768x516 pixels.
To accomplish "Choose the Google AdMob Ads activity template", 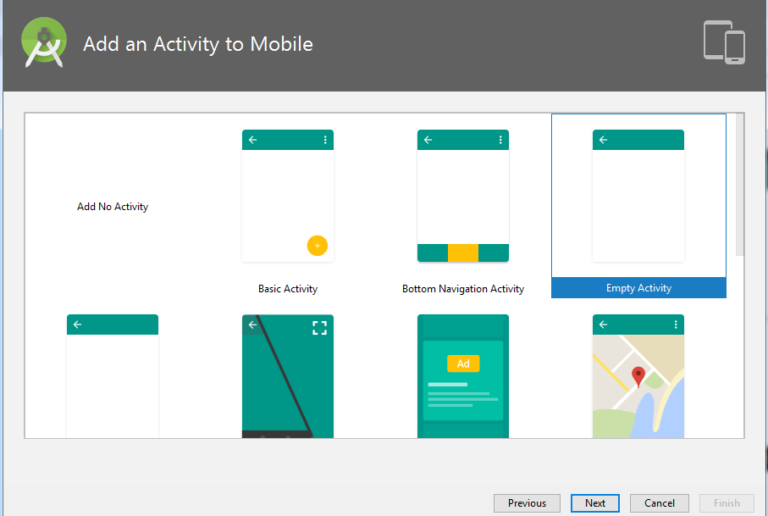I will click(x=463, y=376).
